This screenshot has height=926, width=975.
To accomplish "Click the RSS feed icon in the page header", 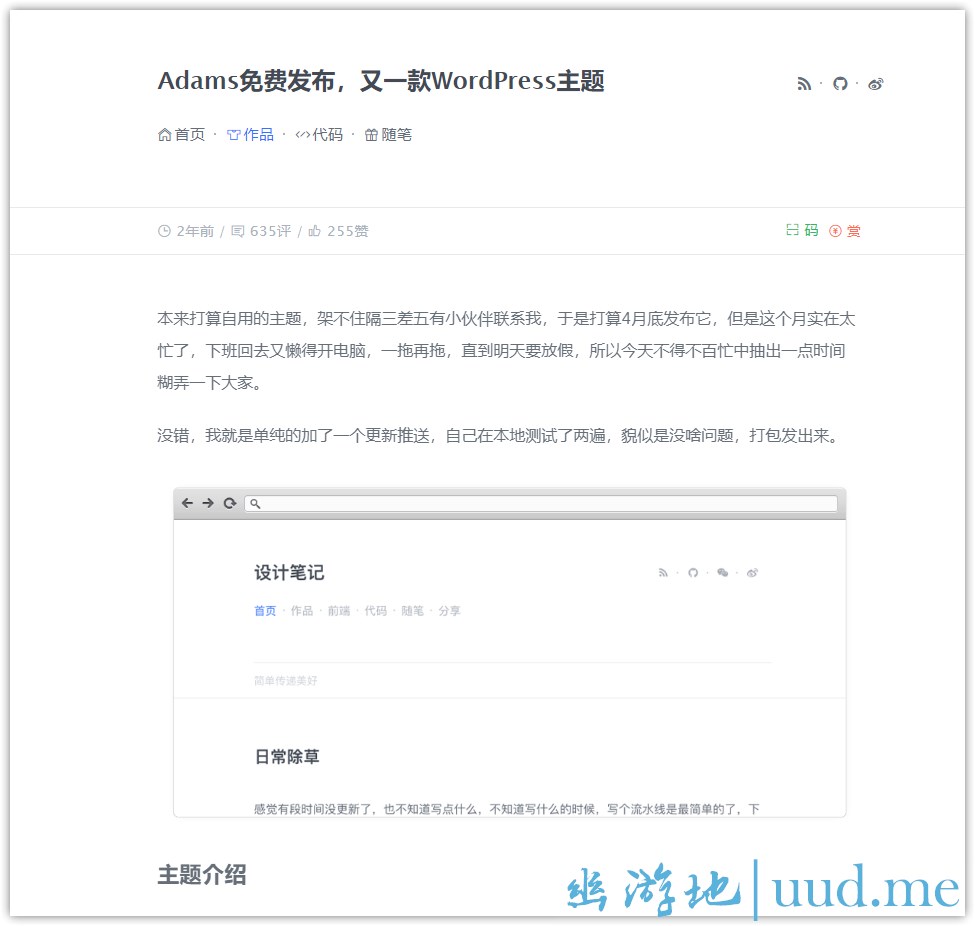I will point(804,84).
